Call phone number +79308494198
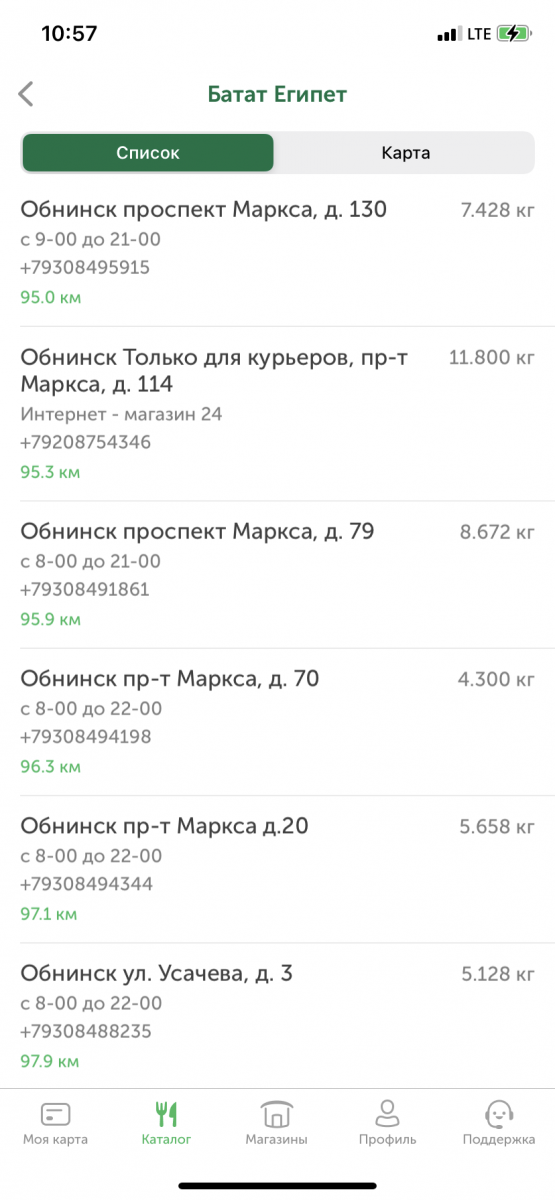The width and height of the screenshot is (555, 1200). [x=85, y=737]
